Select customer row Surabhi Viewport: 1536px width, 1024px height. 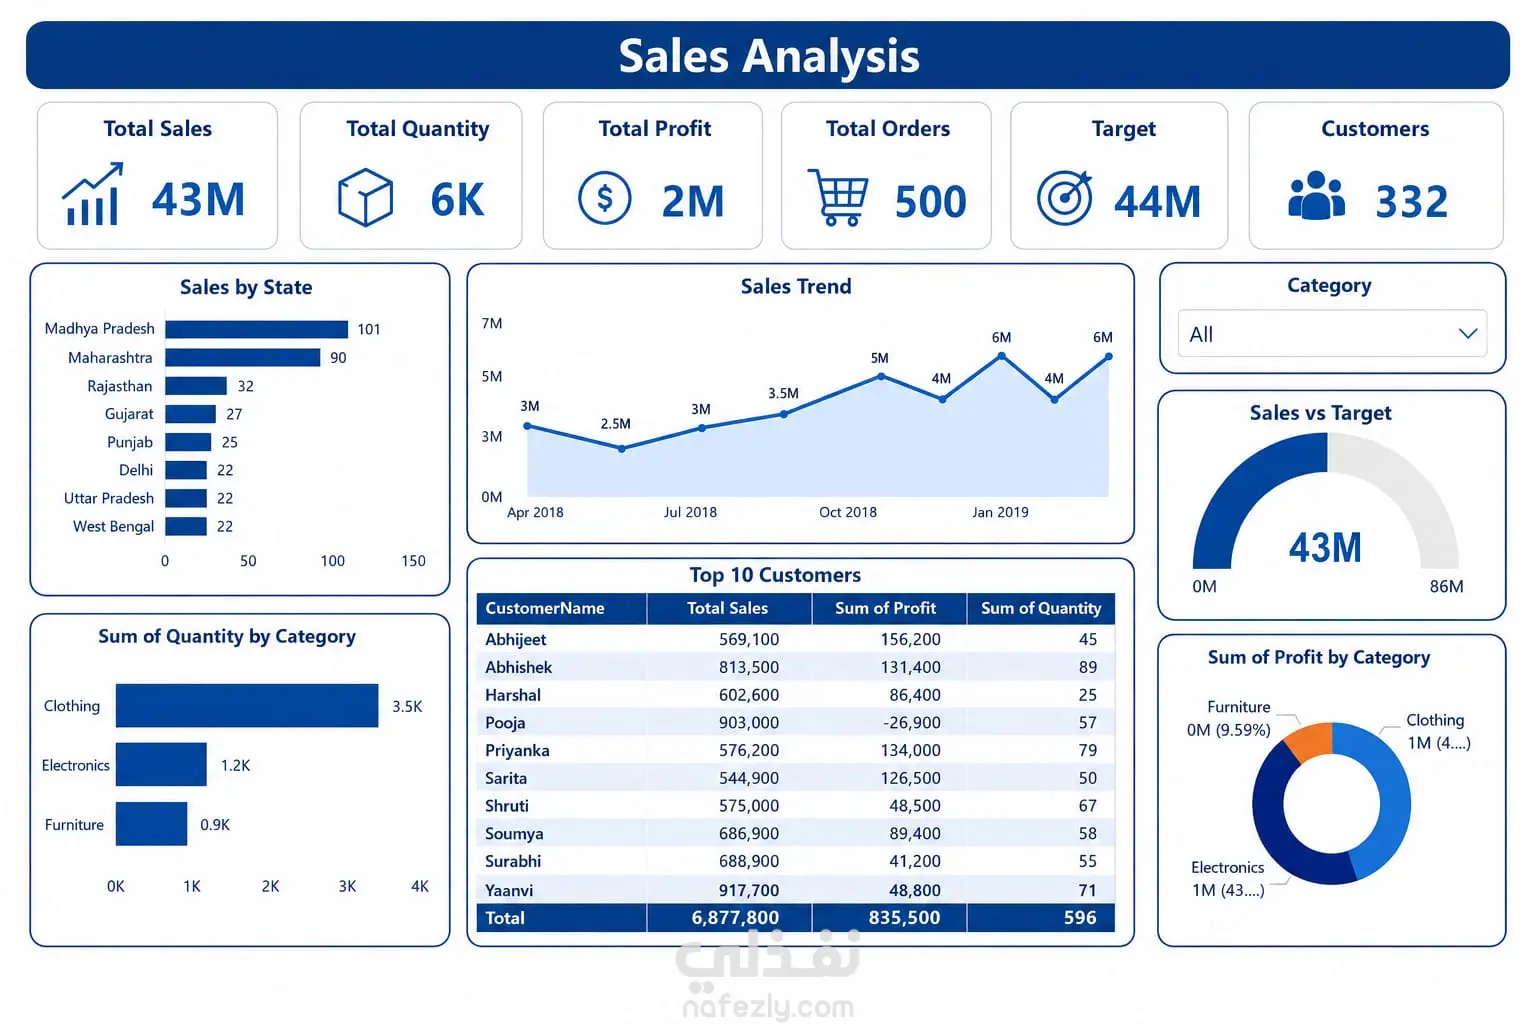[795, 861]
